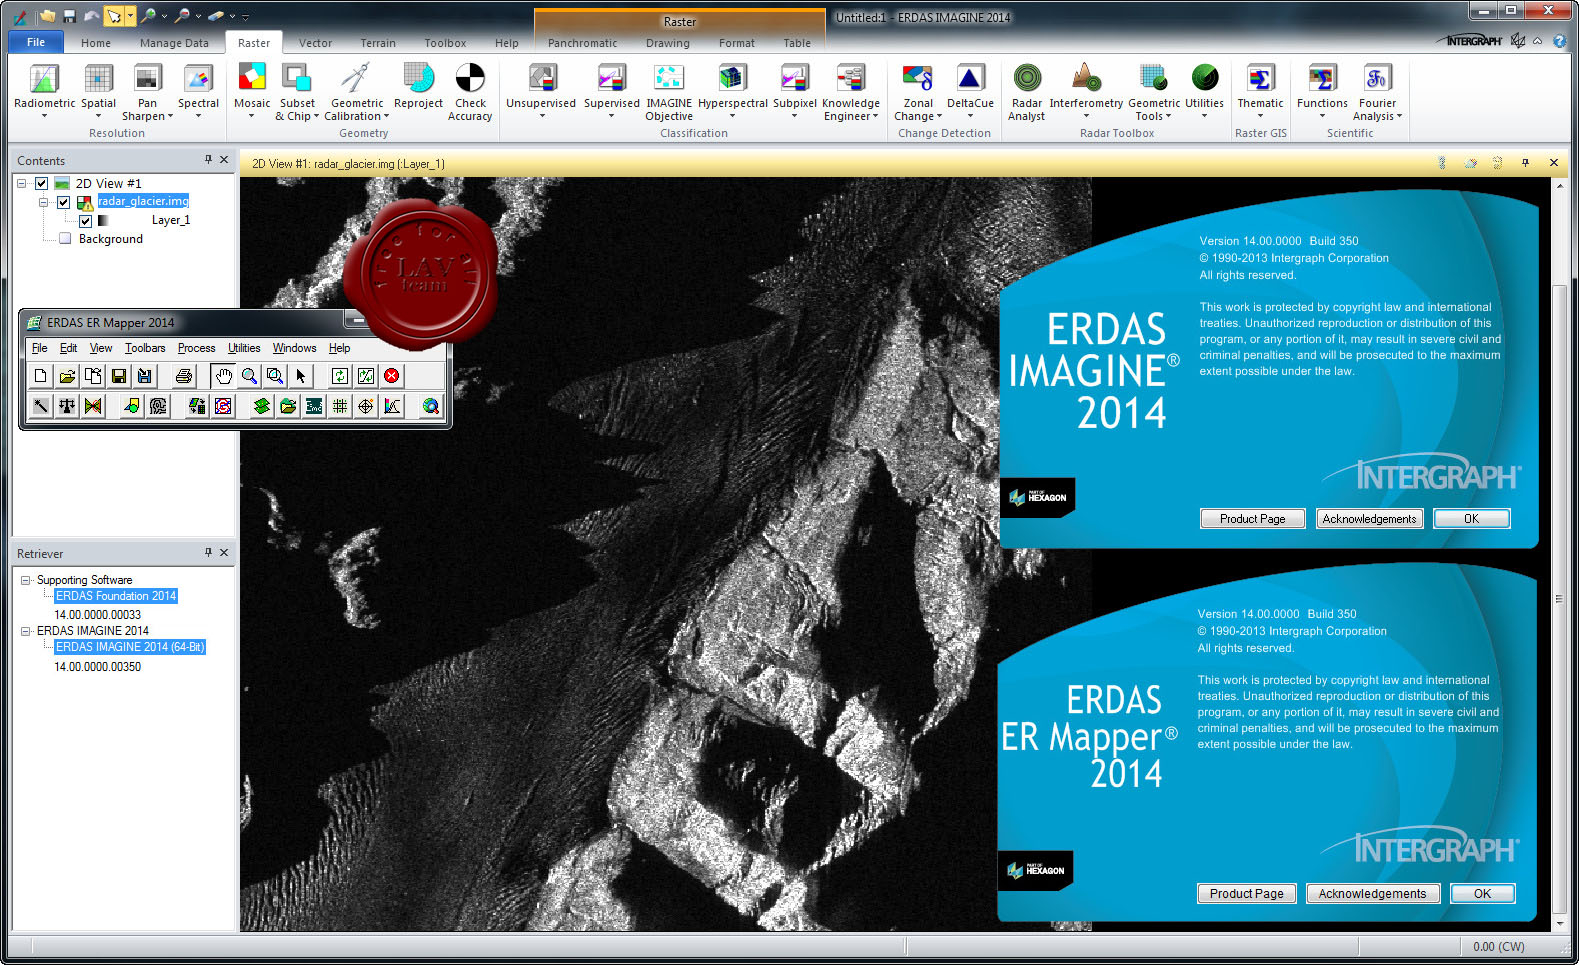1579x965 pixels.
Task: Toggle the Layer_1 checkbox
Action: 85,221
